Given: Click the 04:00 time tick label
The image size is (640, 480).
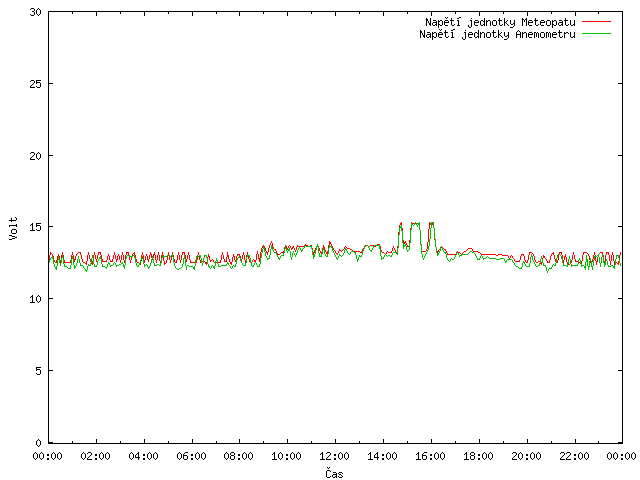Looking at the screenshot, I should [x=143, y=456].
